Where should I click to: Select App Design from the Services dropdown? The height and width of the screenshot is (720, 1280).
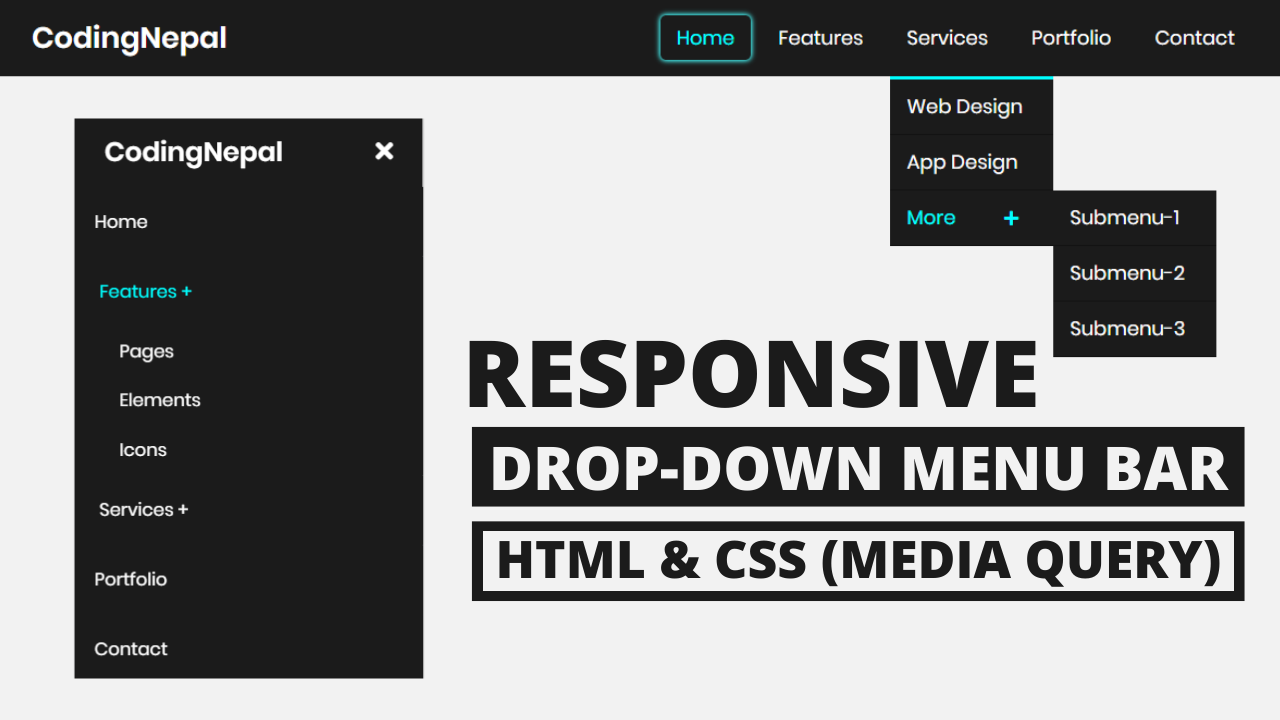pyautogui.click(x=960, y=162)
